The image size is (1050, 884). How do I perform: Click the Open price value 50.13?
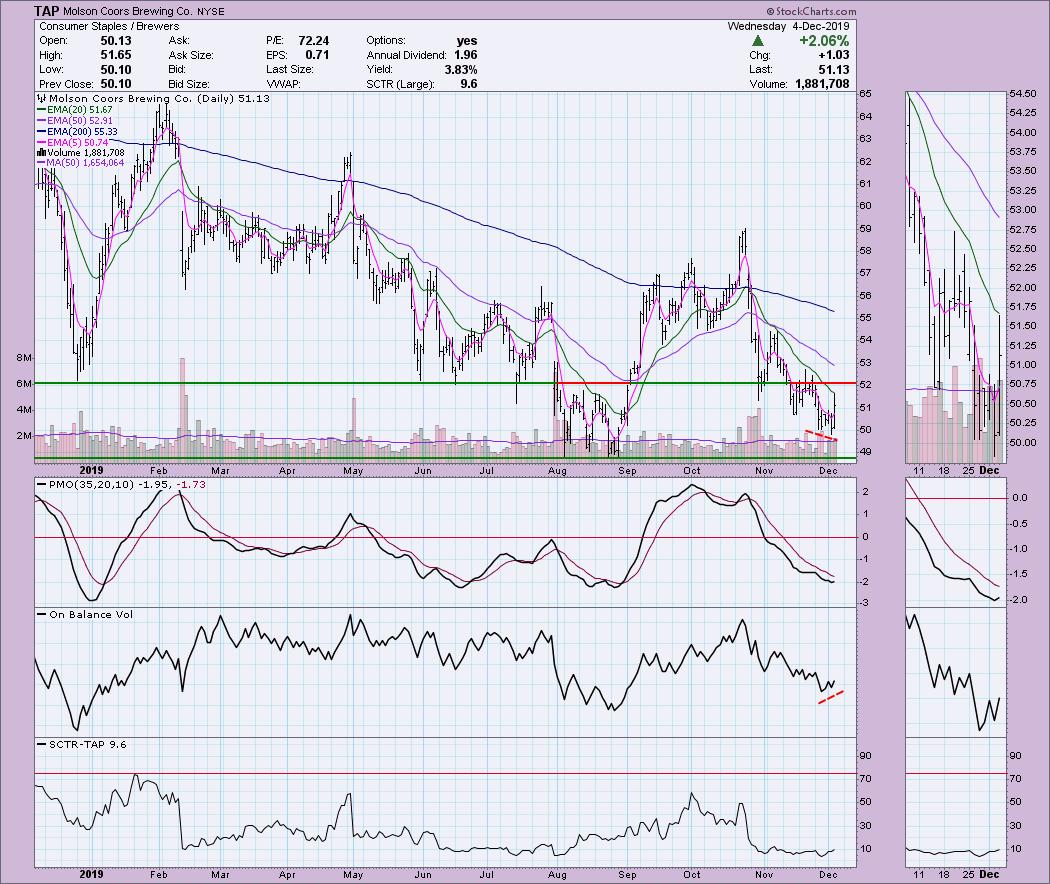pyautogui.click(x=116, y=41)
